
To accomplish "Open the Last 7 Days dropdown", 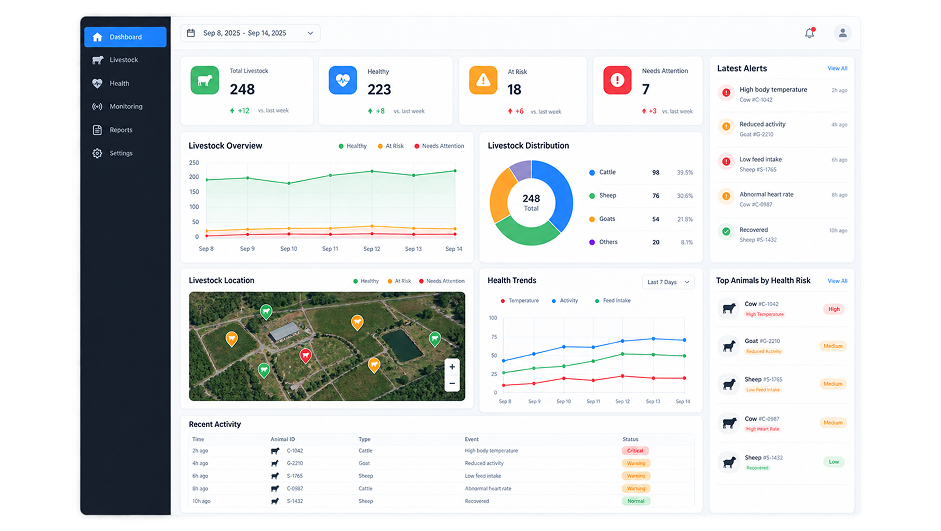I will coord(668,282).
